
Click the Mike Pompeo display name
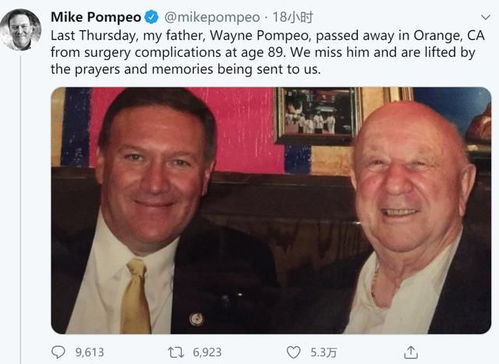coord(96,17)
